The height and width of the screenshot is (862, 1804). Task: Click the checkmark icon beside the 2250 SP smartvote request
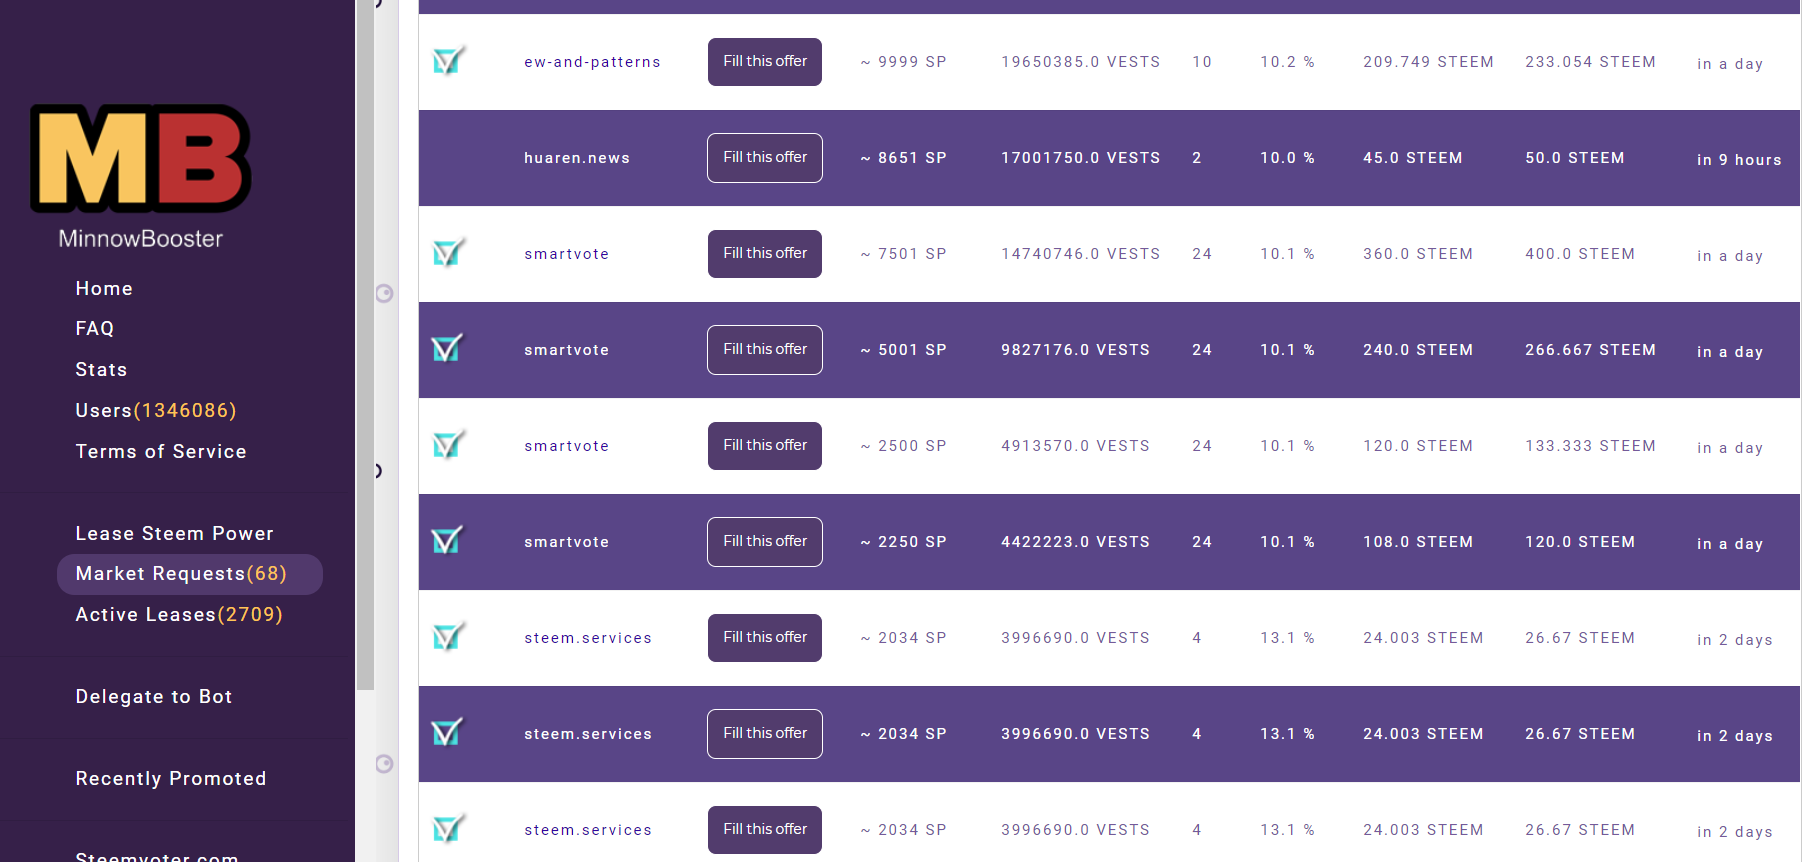(x=447, y=541)
